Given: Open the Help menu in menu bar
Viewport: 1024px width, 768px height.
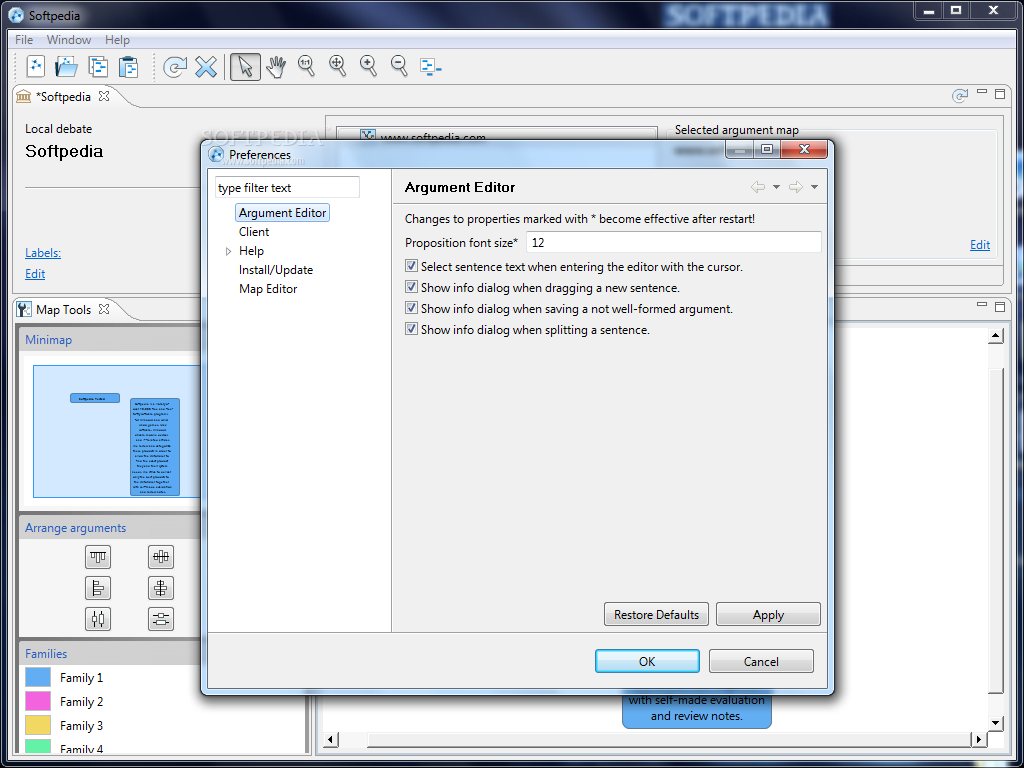Looking at the screenshot, I should (118, 40).
